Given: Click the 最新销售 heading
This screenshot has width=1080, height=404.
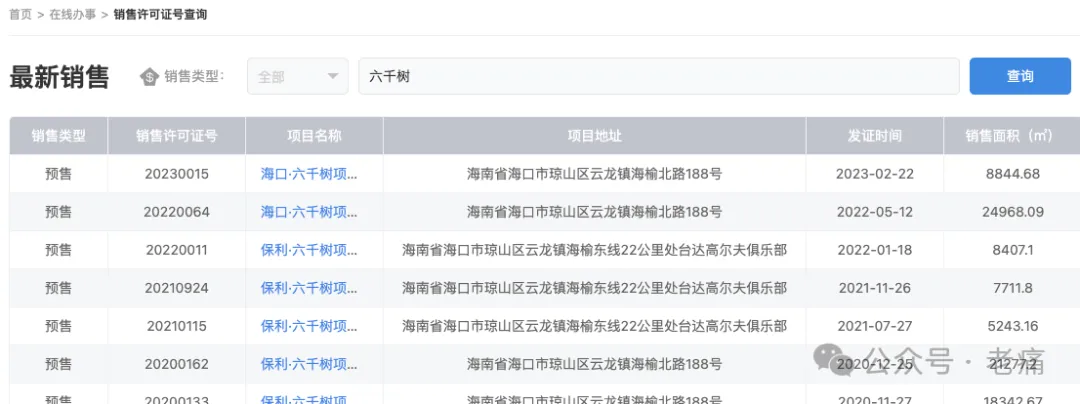Looking at the screenshot, I should pyautogui.click(x=59, y=77).
